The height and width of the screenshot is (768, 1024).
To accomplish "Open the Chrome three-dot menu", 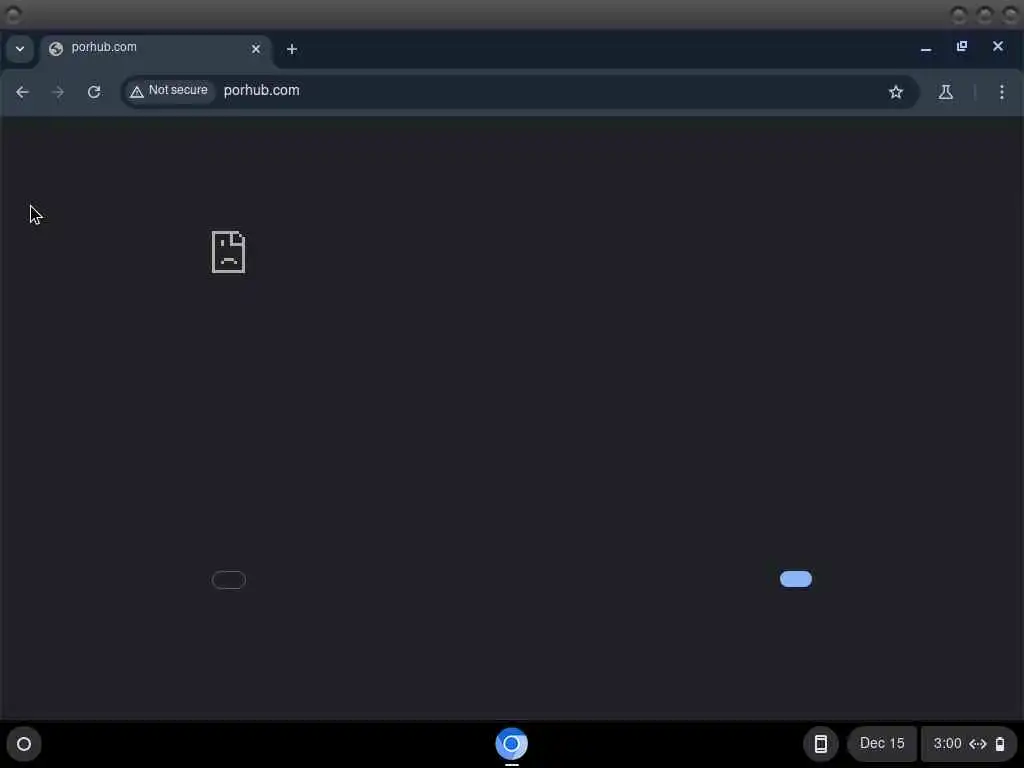I will coord(1001,92).
